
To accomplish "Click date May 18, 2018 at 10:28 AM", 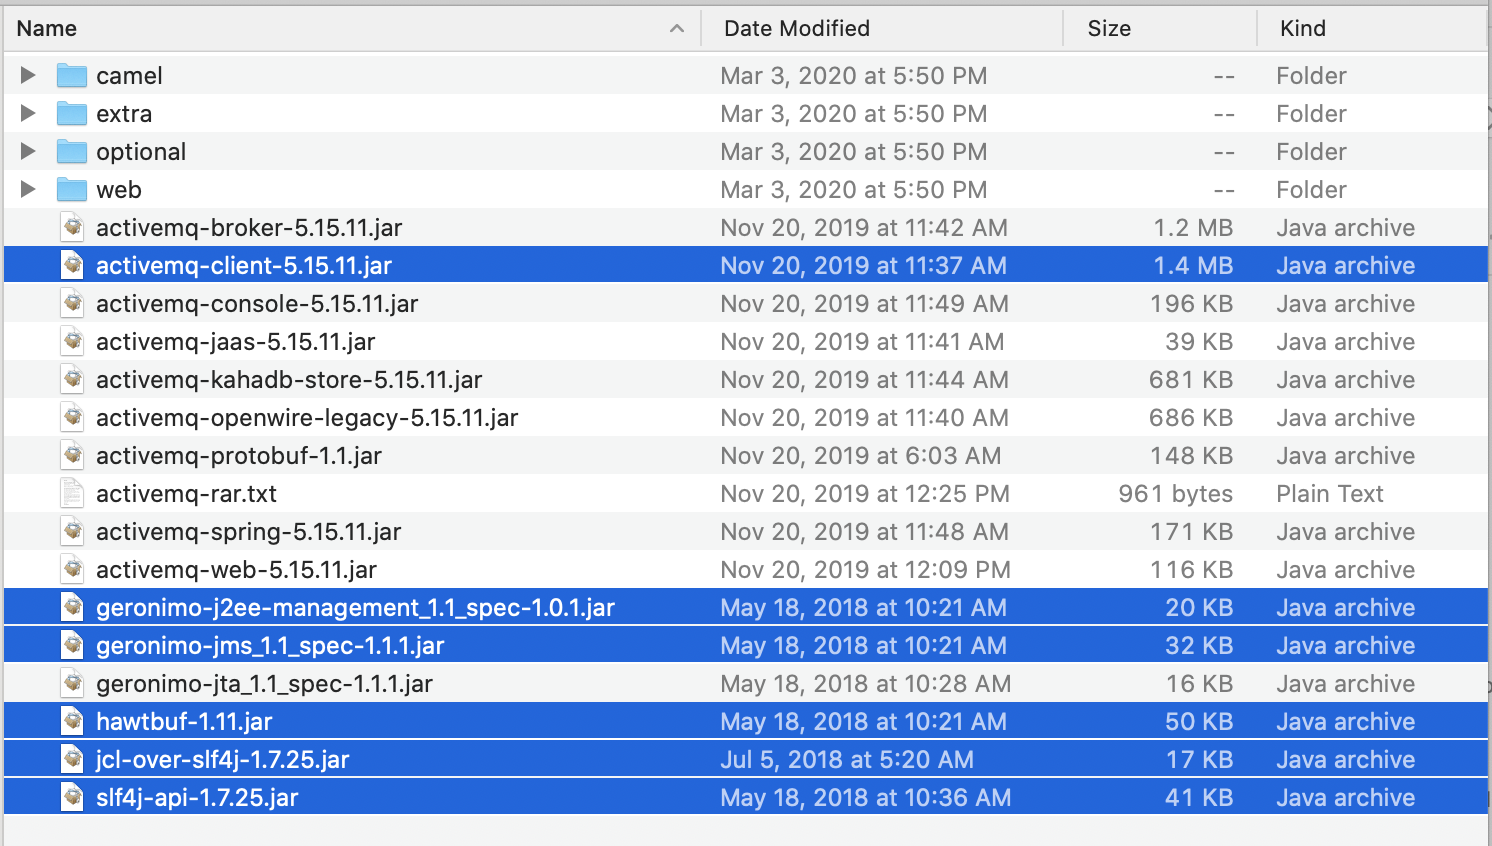I will coord(866,684).
